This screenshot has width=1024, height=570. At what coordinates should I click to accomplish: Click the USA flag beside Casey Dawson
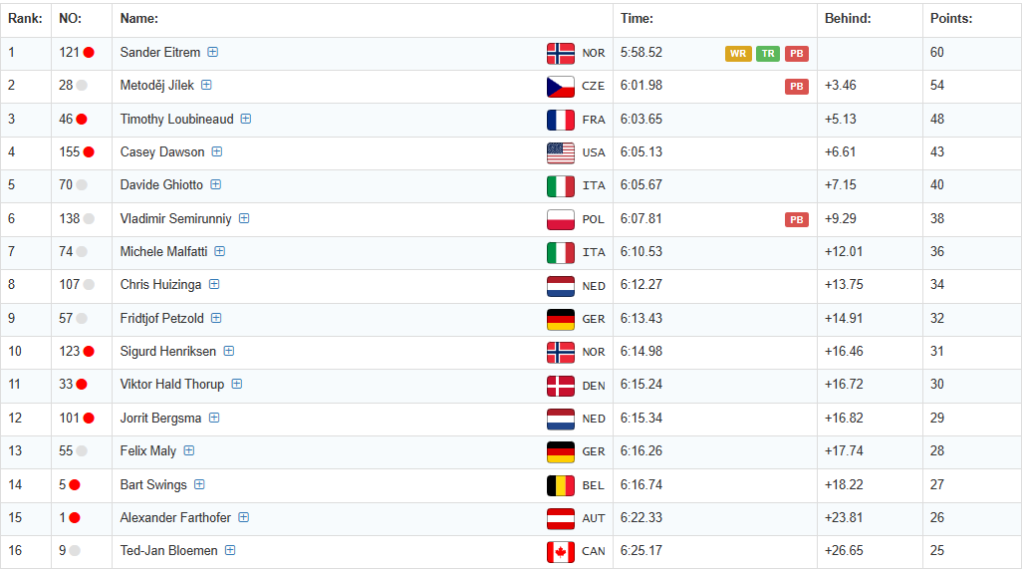[560, 152]
